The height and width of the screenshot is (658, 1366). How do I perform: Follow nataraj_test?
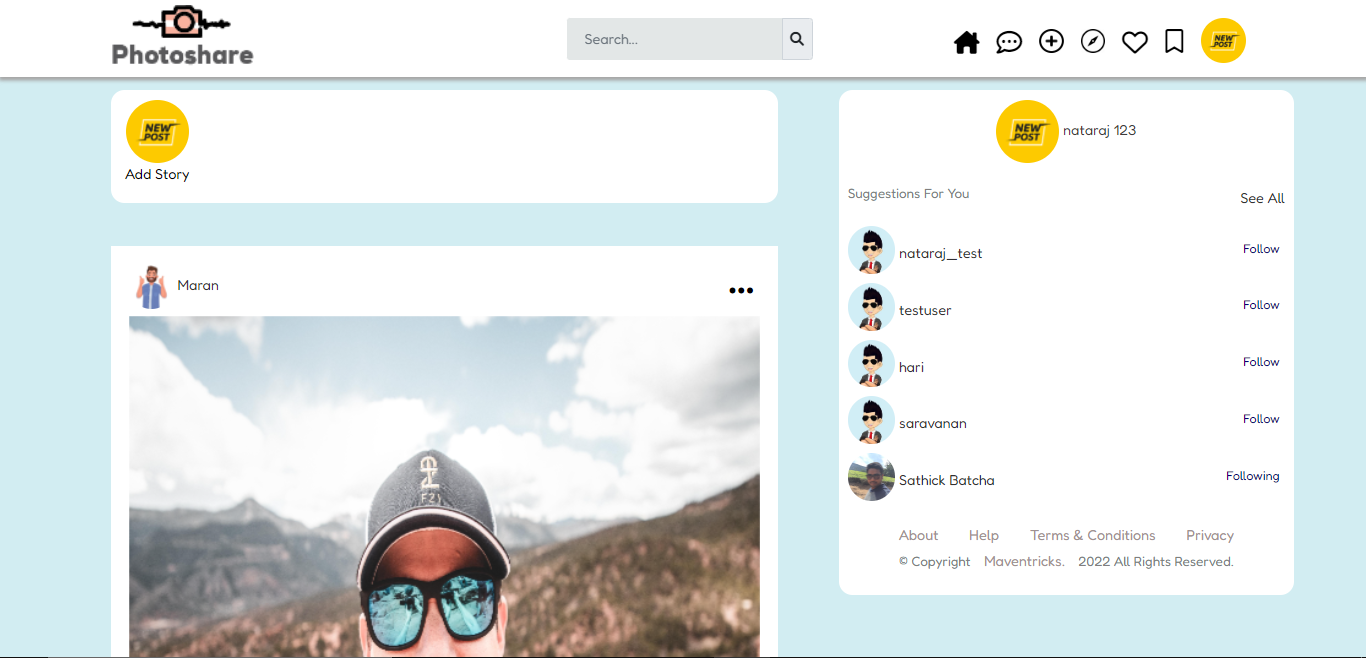click(x=1261, y=249)
